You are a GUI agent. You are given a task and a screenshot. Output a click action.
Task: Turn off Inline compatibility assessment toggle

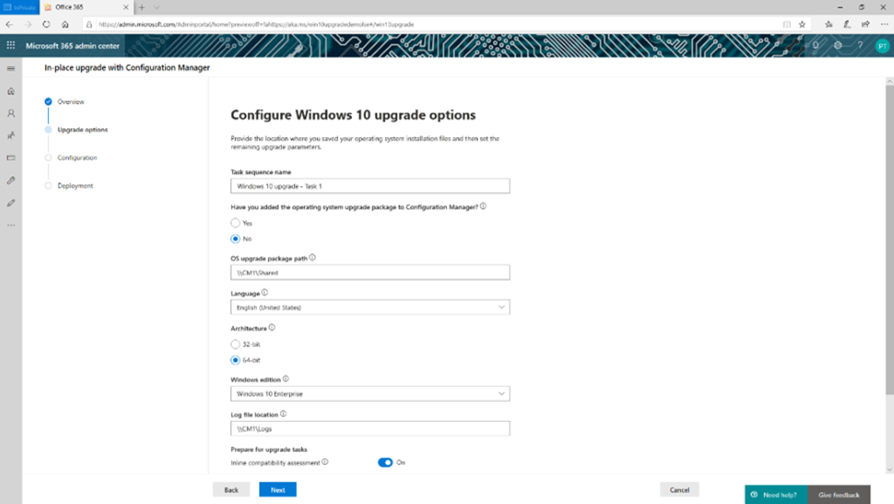pyautogui.click(x=385, y=462)
